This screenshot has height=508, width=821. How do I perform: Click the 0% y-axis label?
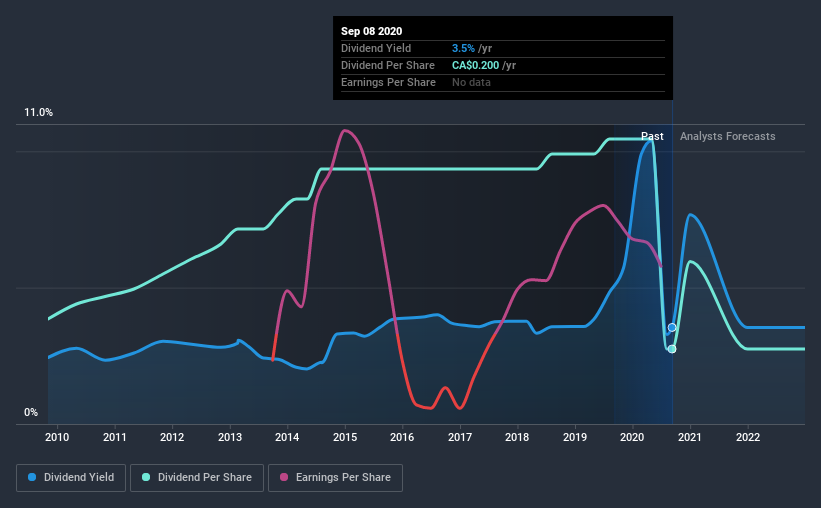[x=31, y=413]
